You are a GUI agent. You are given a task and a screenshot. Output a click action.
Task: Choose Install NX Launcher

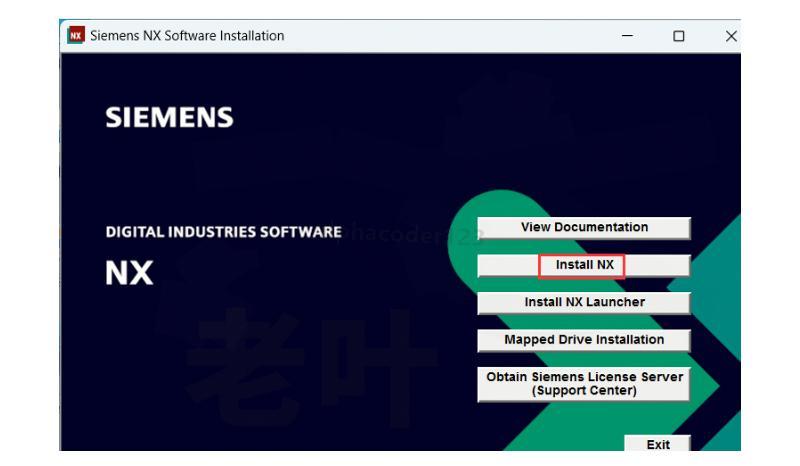[584, 303]
